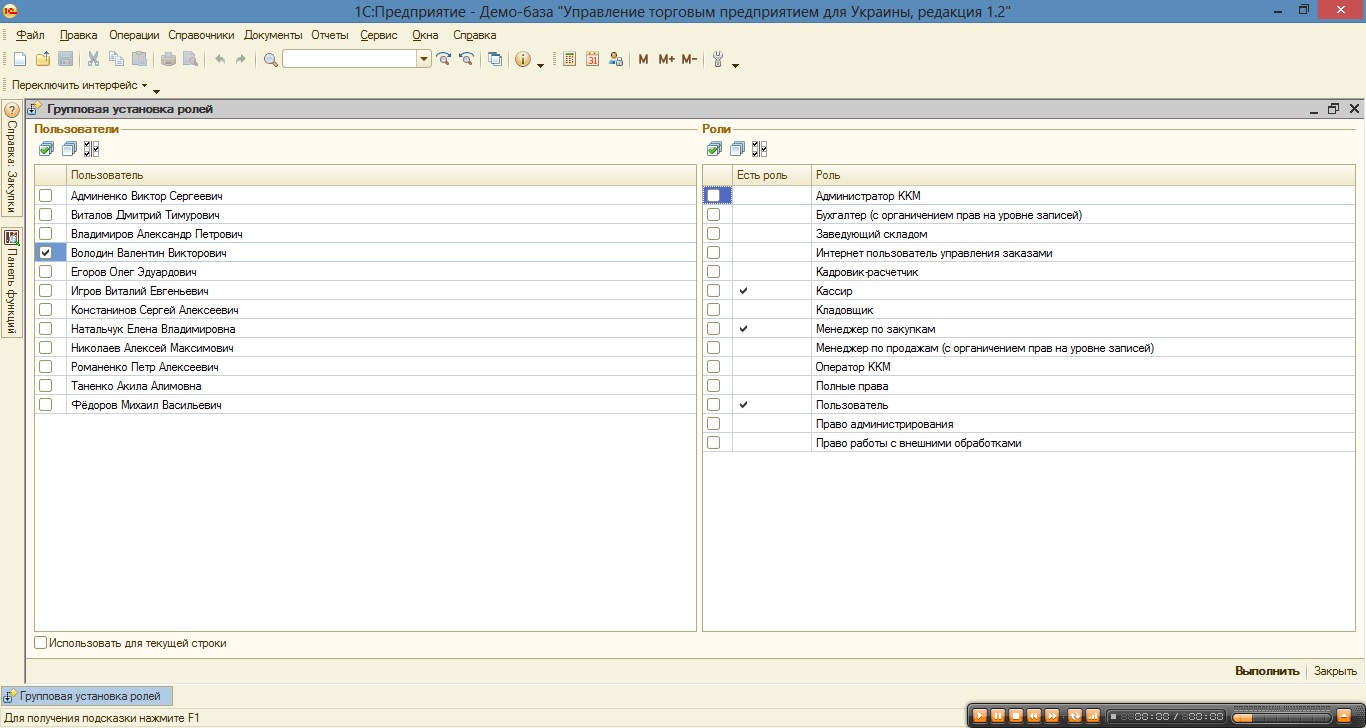Click the Help info icon
The image size is (1366, 728).
(523, 59)
